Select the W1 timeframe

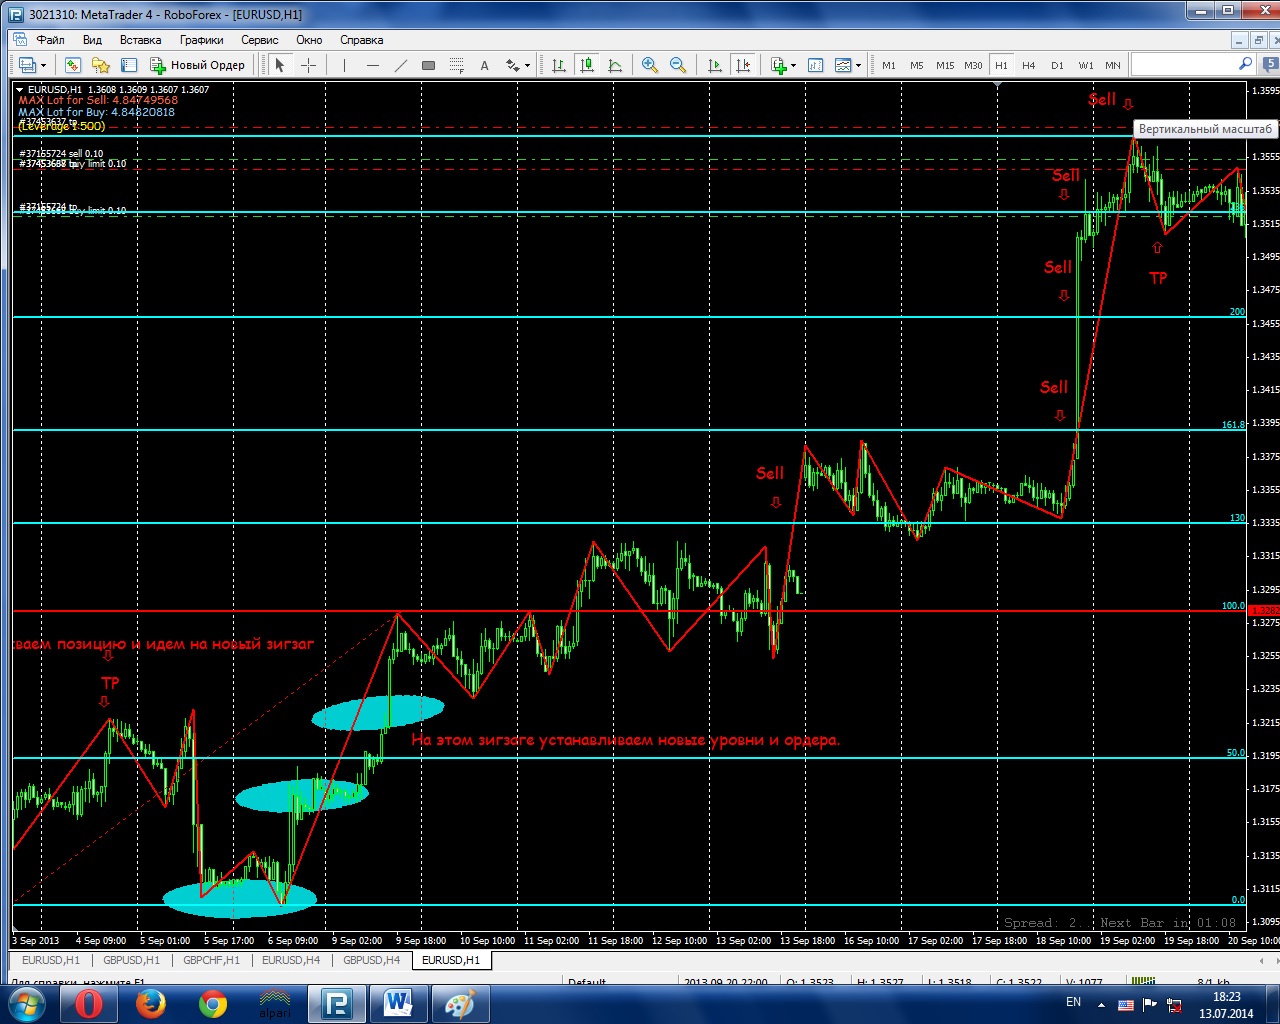(x=1086, y=65)
